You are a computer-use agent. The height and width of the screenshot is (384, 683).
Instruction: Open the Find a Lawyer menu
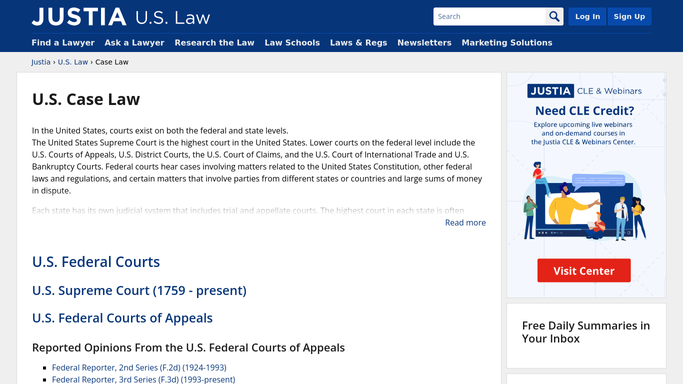click(63, 43)
